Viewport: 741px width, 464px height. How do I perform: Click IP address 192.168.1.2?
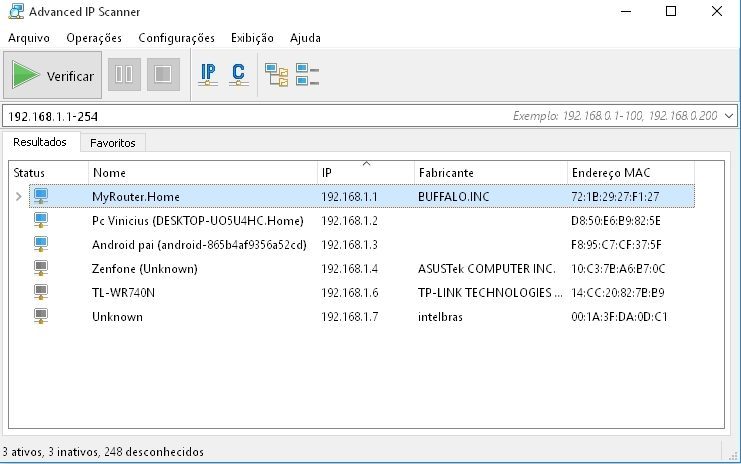pyautogui.click(x=349, y=221)
